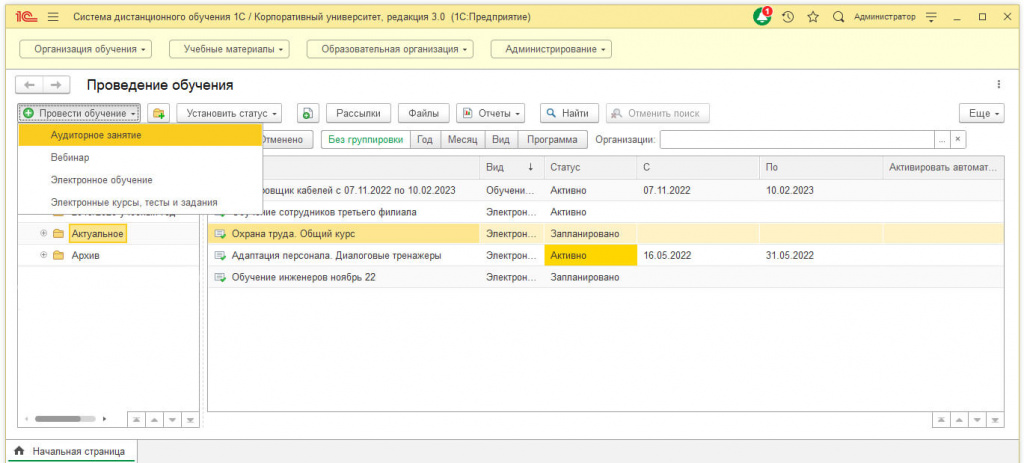Open Провести обучение dropdown button
The width and height of the screenshot is (1024, 463).
79,114
